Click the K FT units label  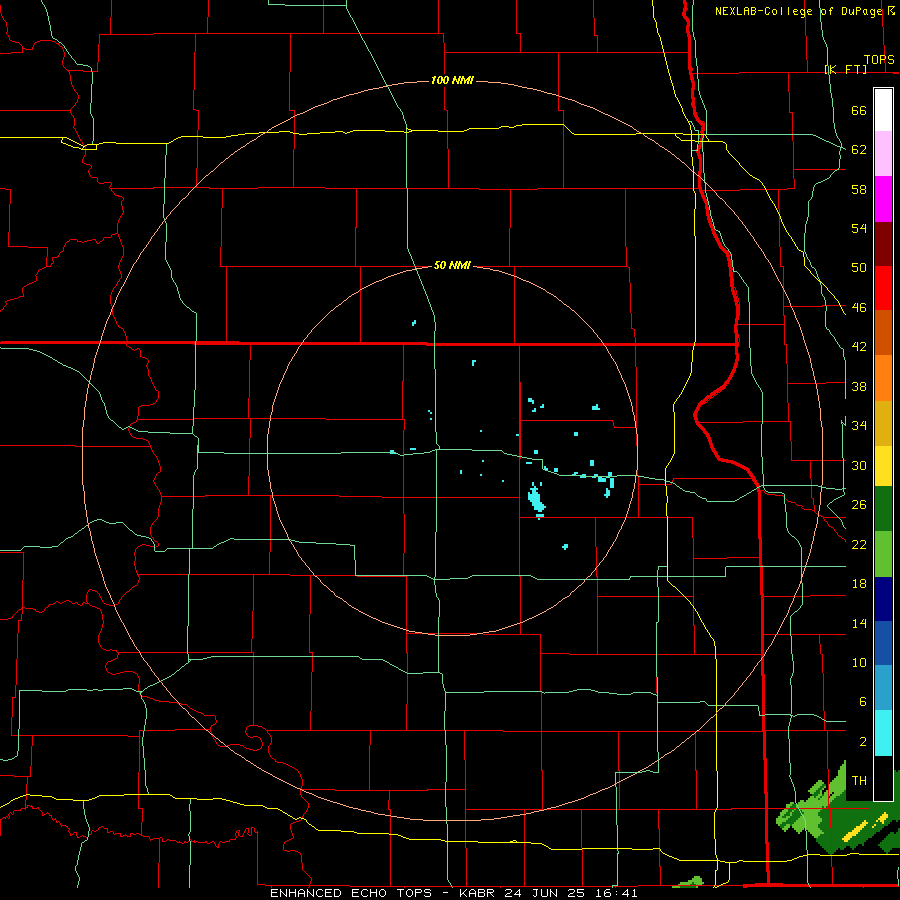pos(845,69)
